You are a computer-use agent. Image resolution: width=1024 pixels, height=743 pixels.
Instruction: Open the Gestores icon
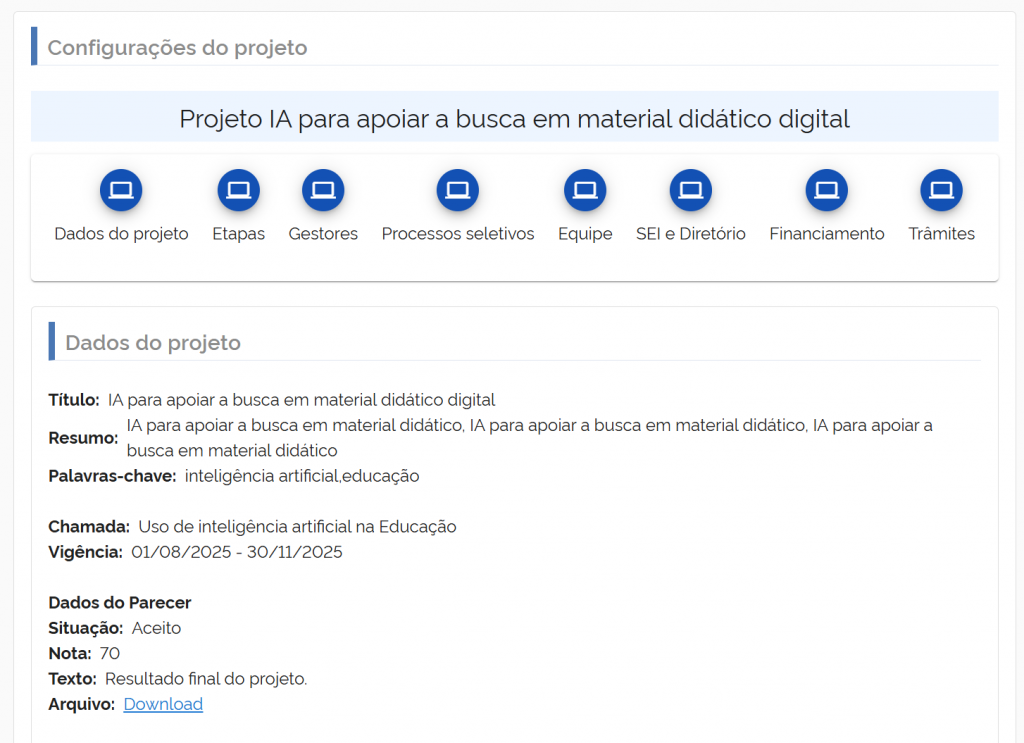323,190
